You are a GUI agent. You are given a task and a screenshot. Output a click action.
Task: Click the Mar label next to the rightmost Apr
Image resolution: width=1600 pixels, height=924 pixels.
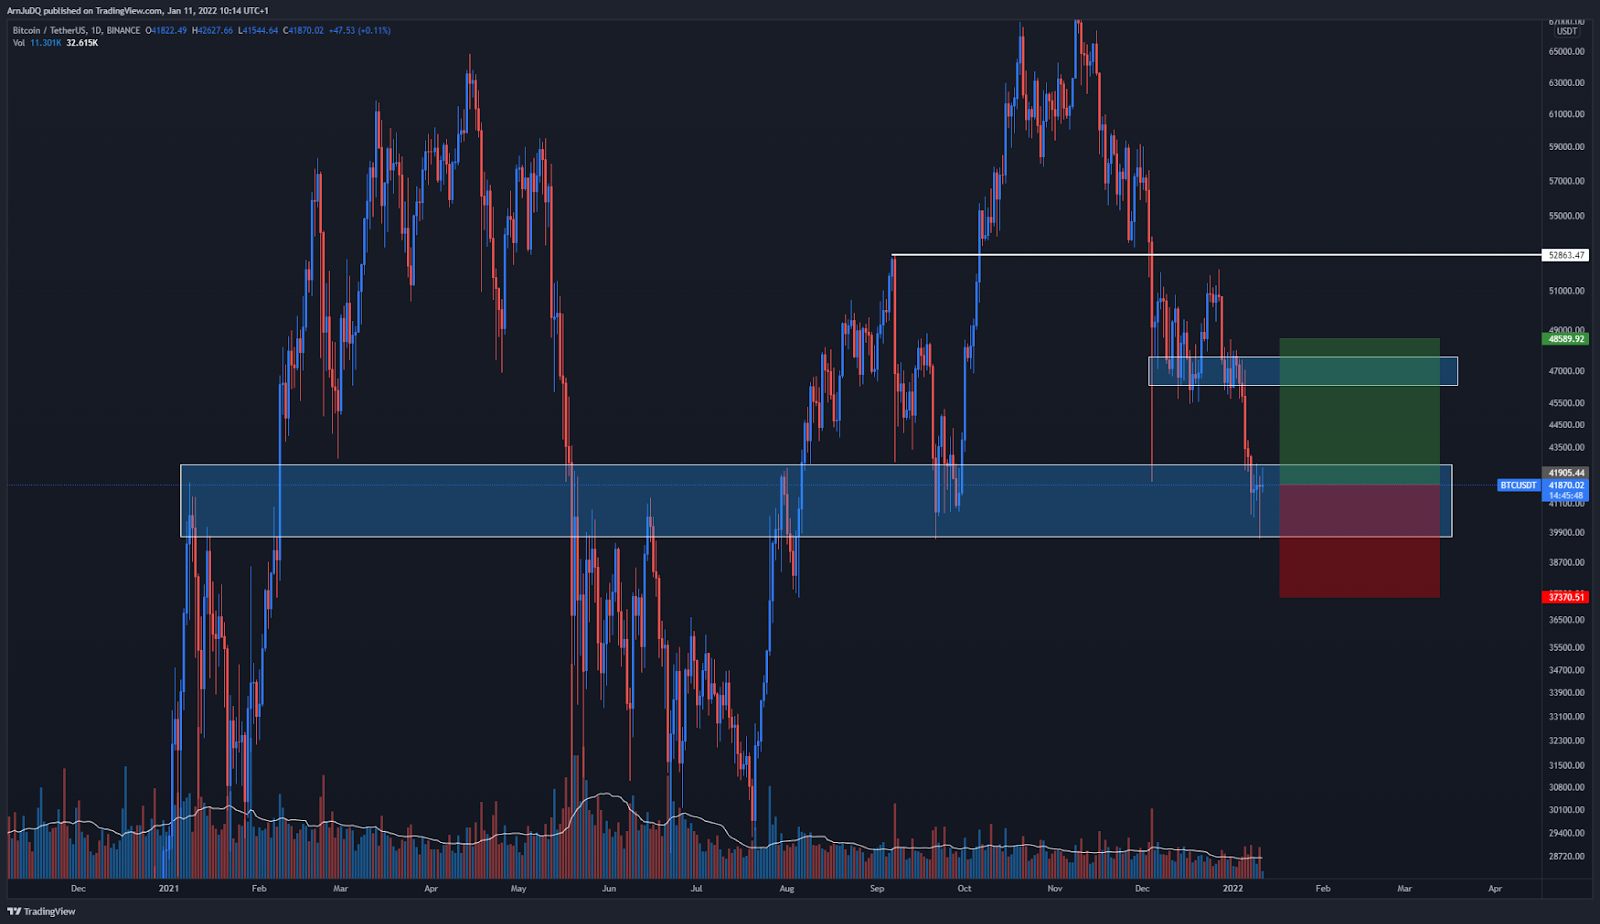click(1404, 888)
